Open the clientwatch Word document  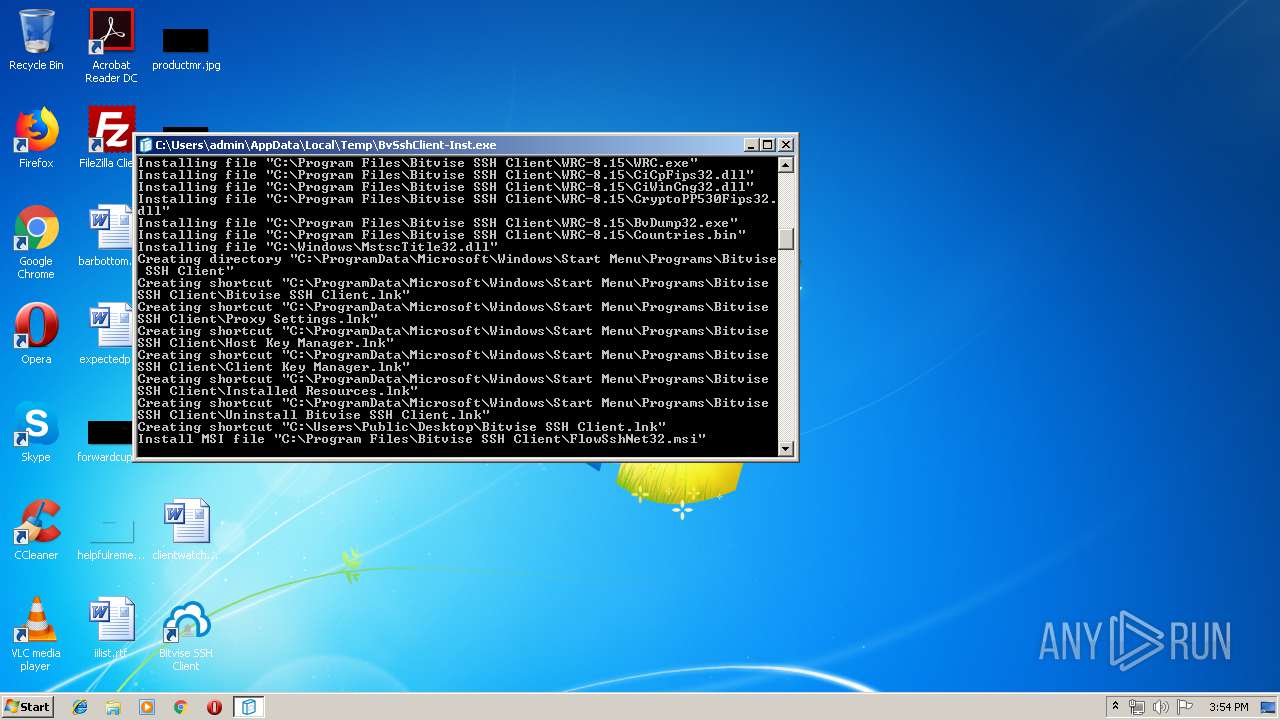[186, 530]
